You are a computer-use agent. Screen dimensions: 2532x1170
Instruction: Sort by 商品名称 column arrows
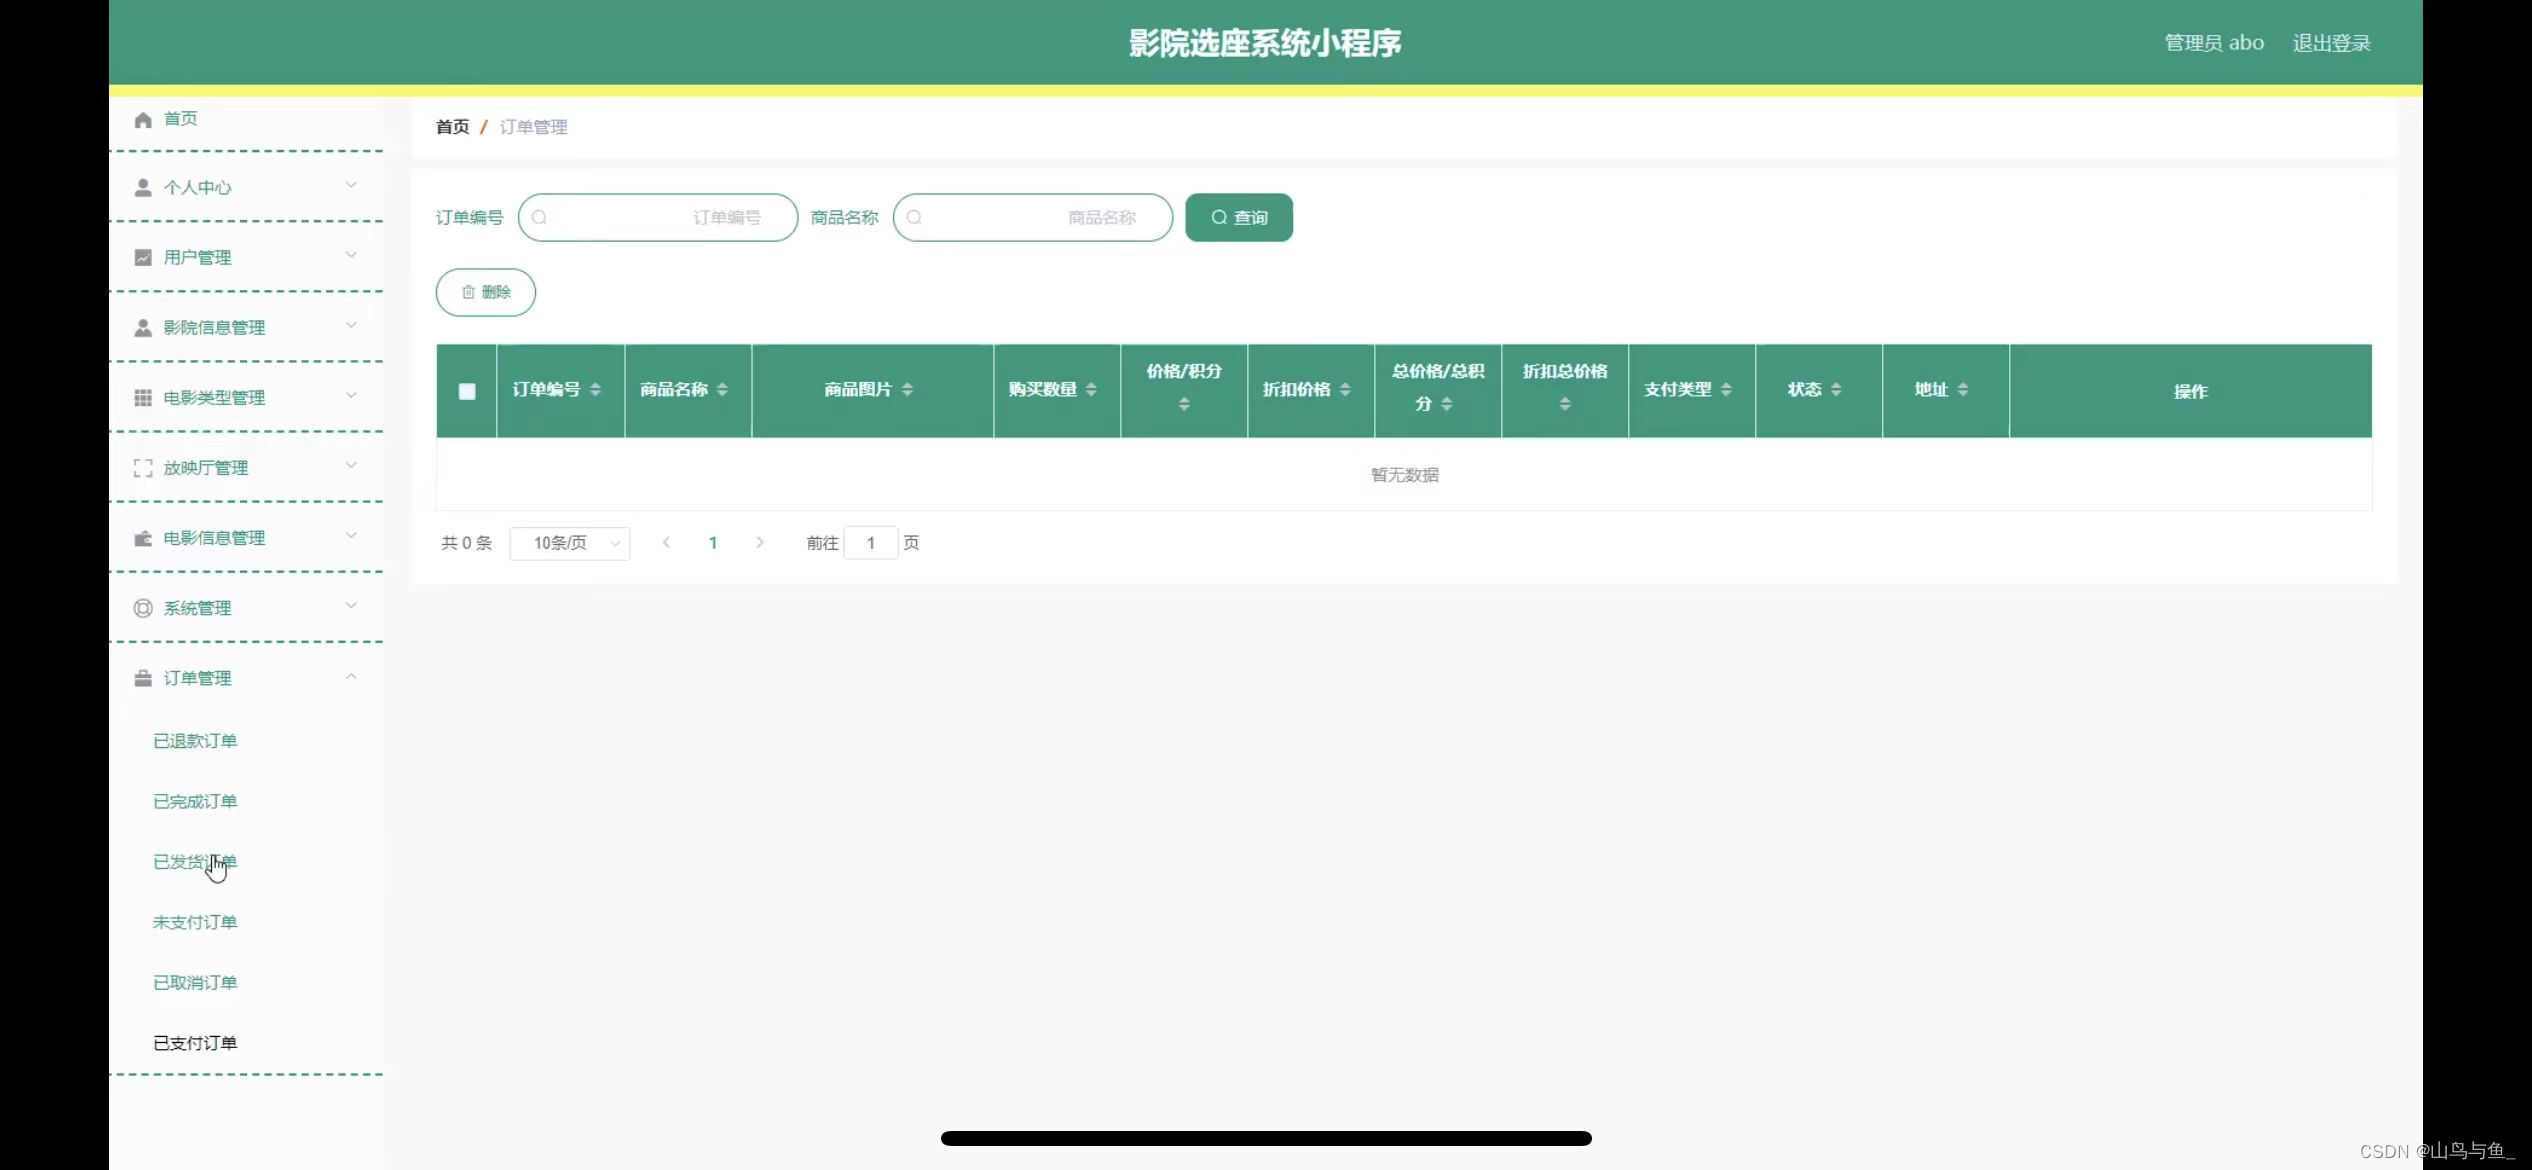pyautogui.click(x=722, y=389)
